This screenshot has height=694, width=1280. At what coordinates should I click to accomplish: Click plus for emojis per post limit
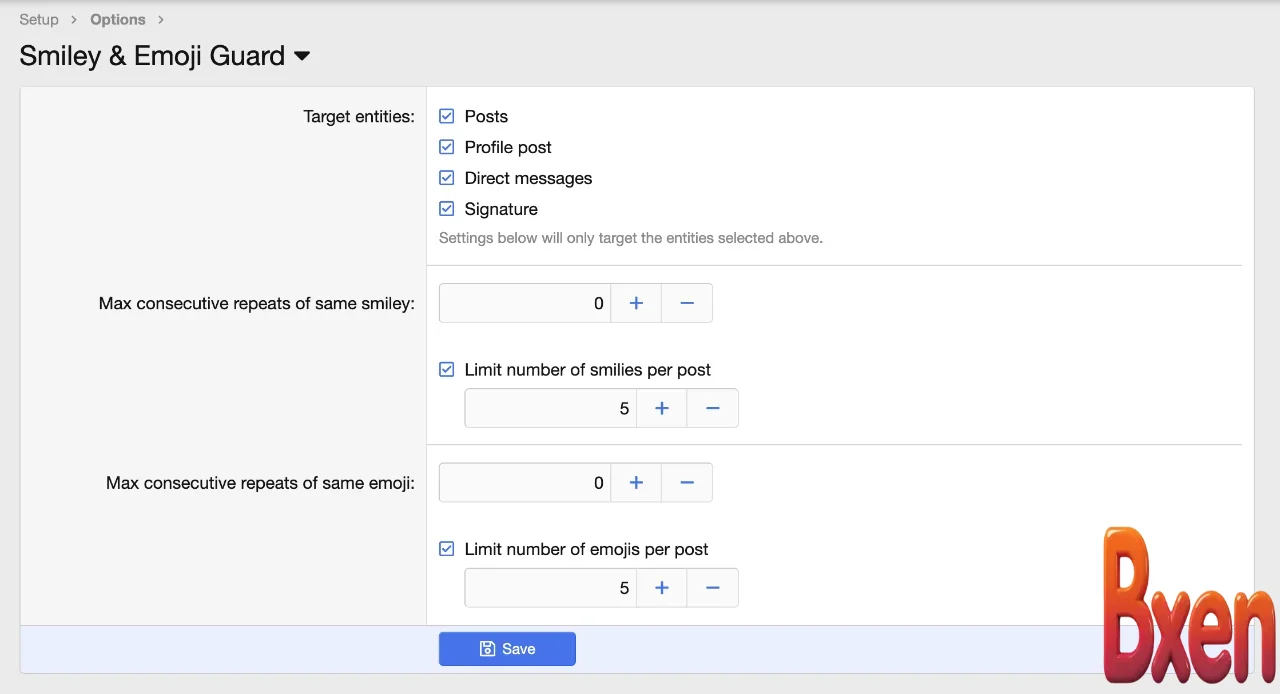(x=662, y=588)
